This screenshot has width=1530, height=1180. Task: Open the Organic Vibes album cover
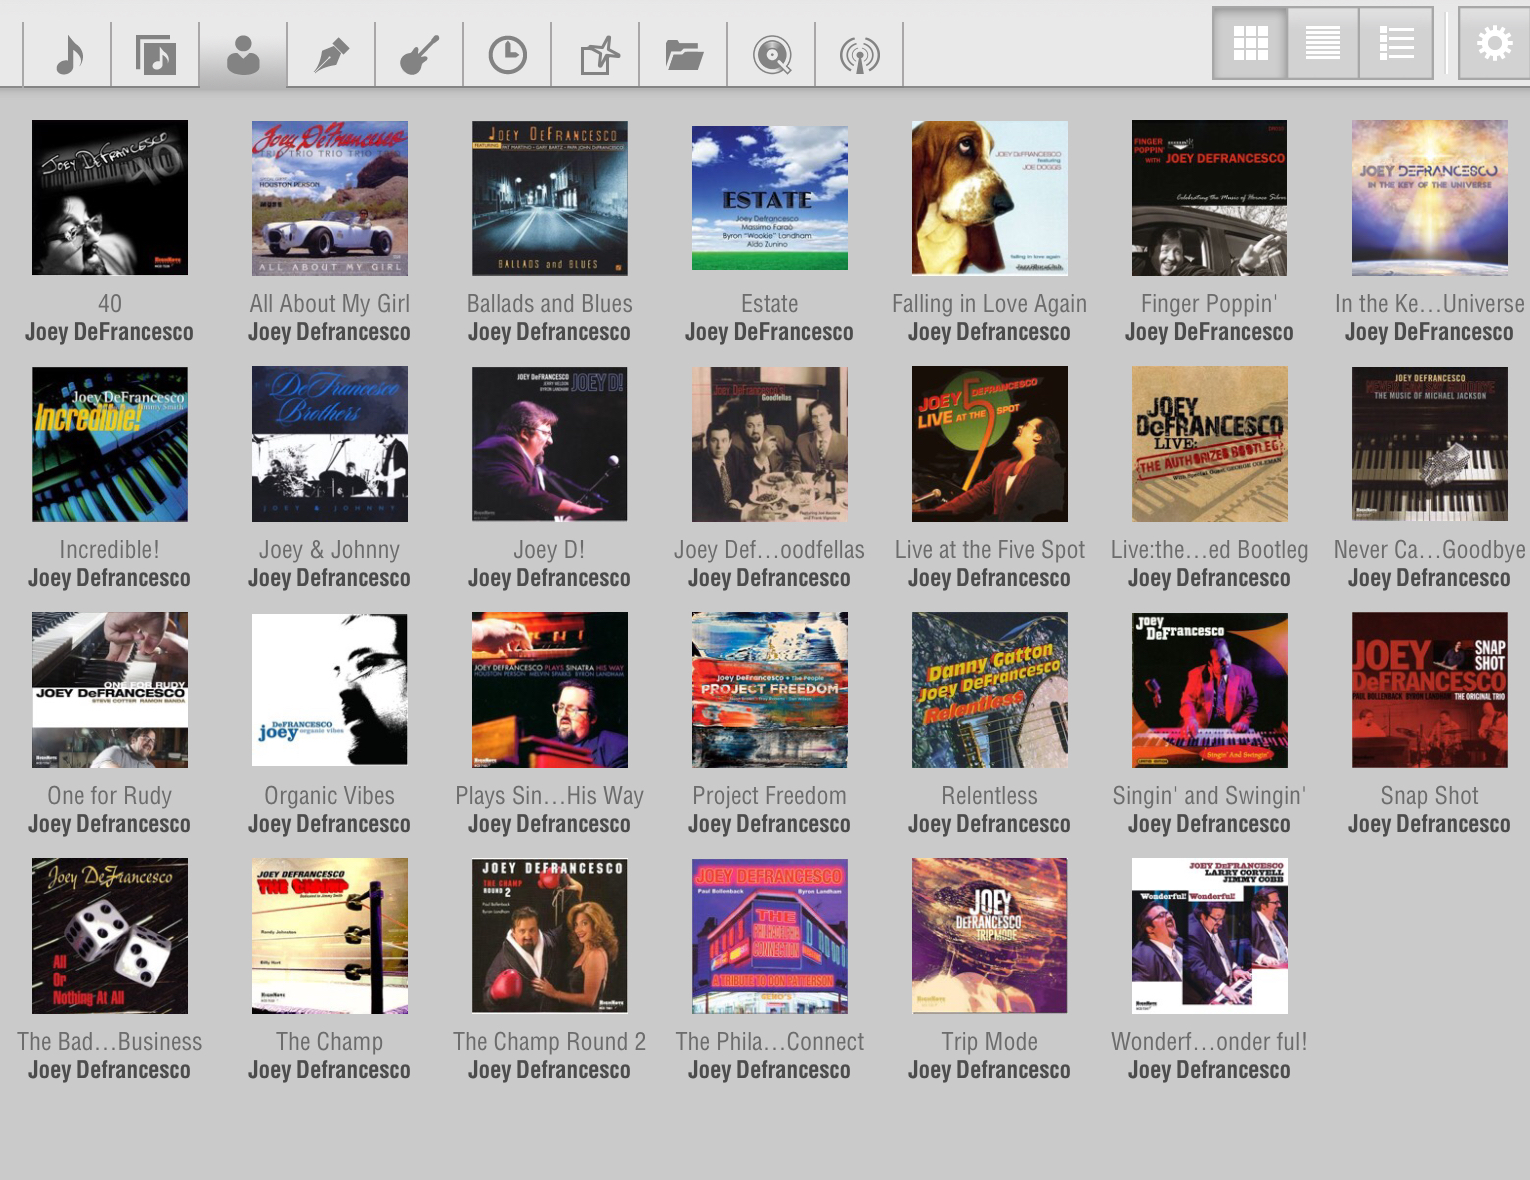[330, 690]
